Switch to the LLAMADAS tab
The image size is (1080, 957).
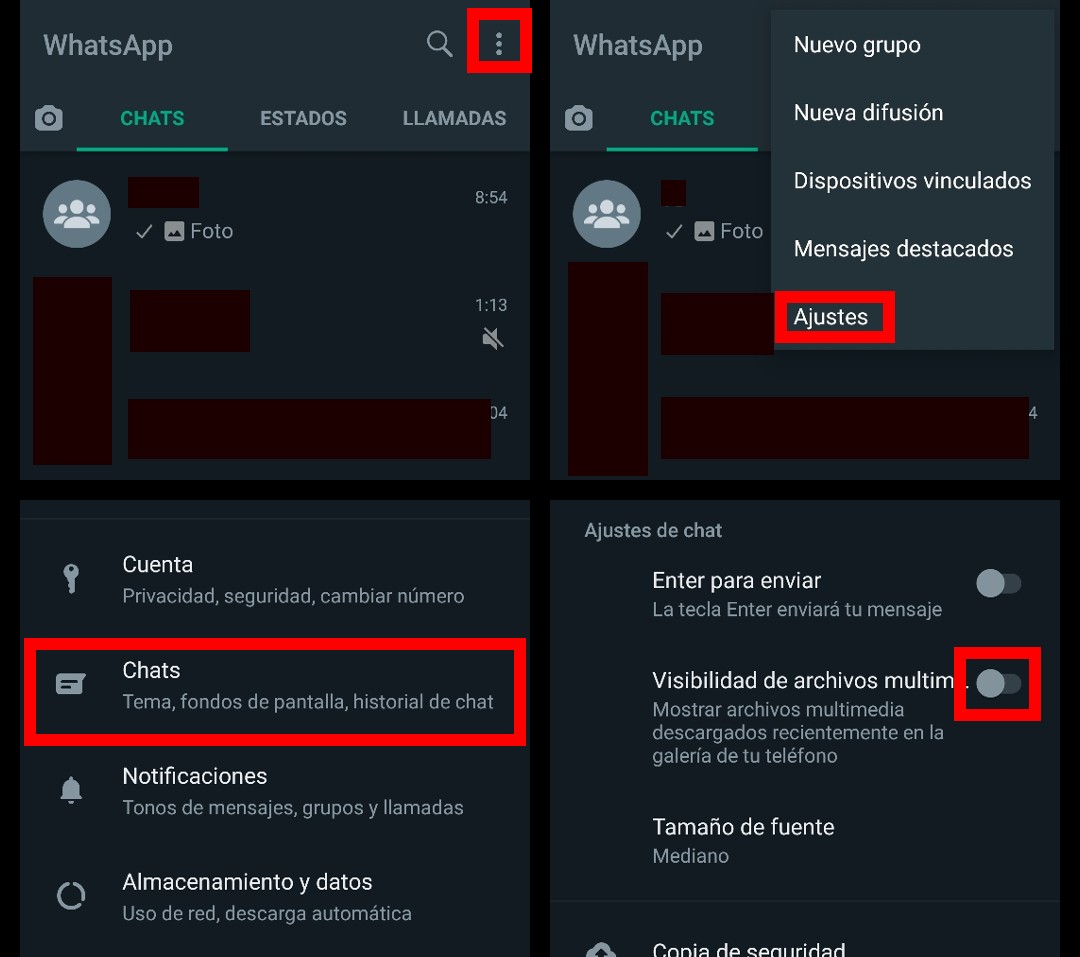point(455,119)
